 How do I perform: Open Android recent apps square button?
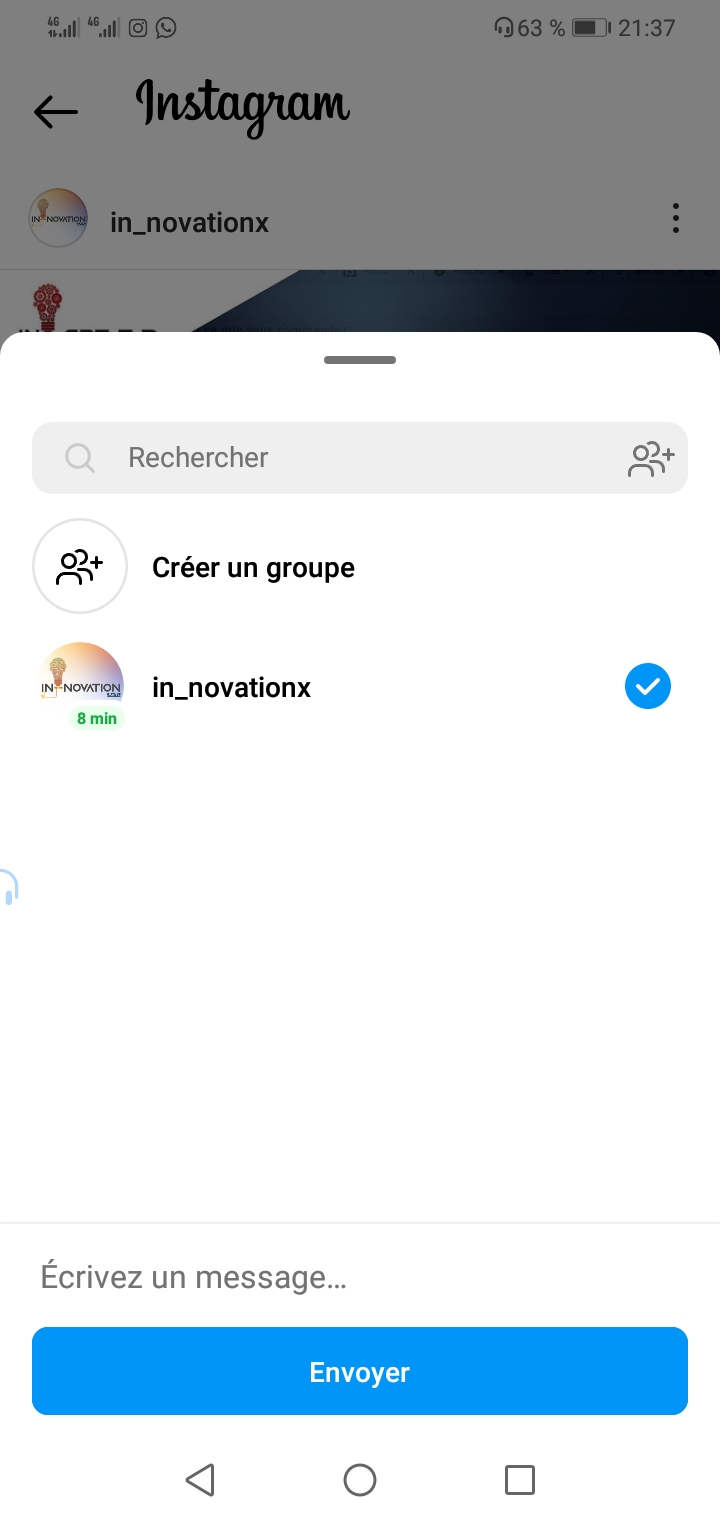519,1479
